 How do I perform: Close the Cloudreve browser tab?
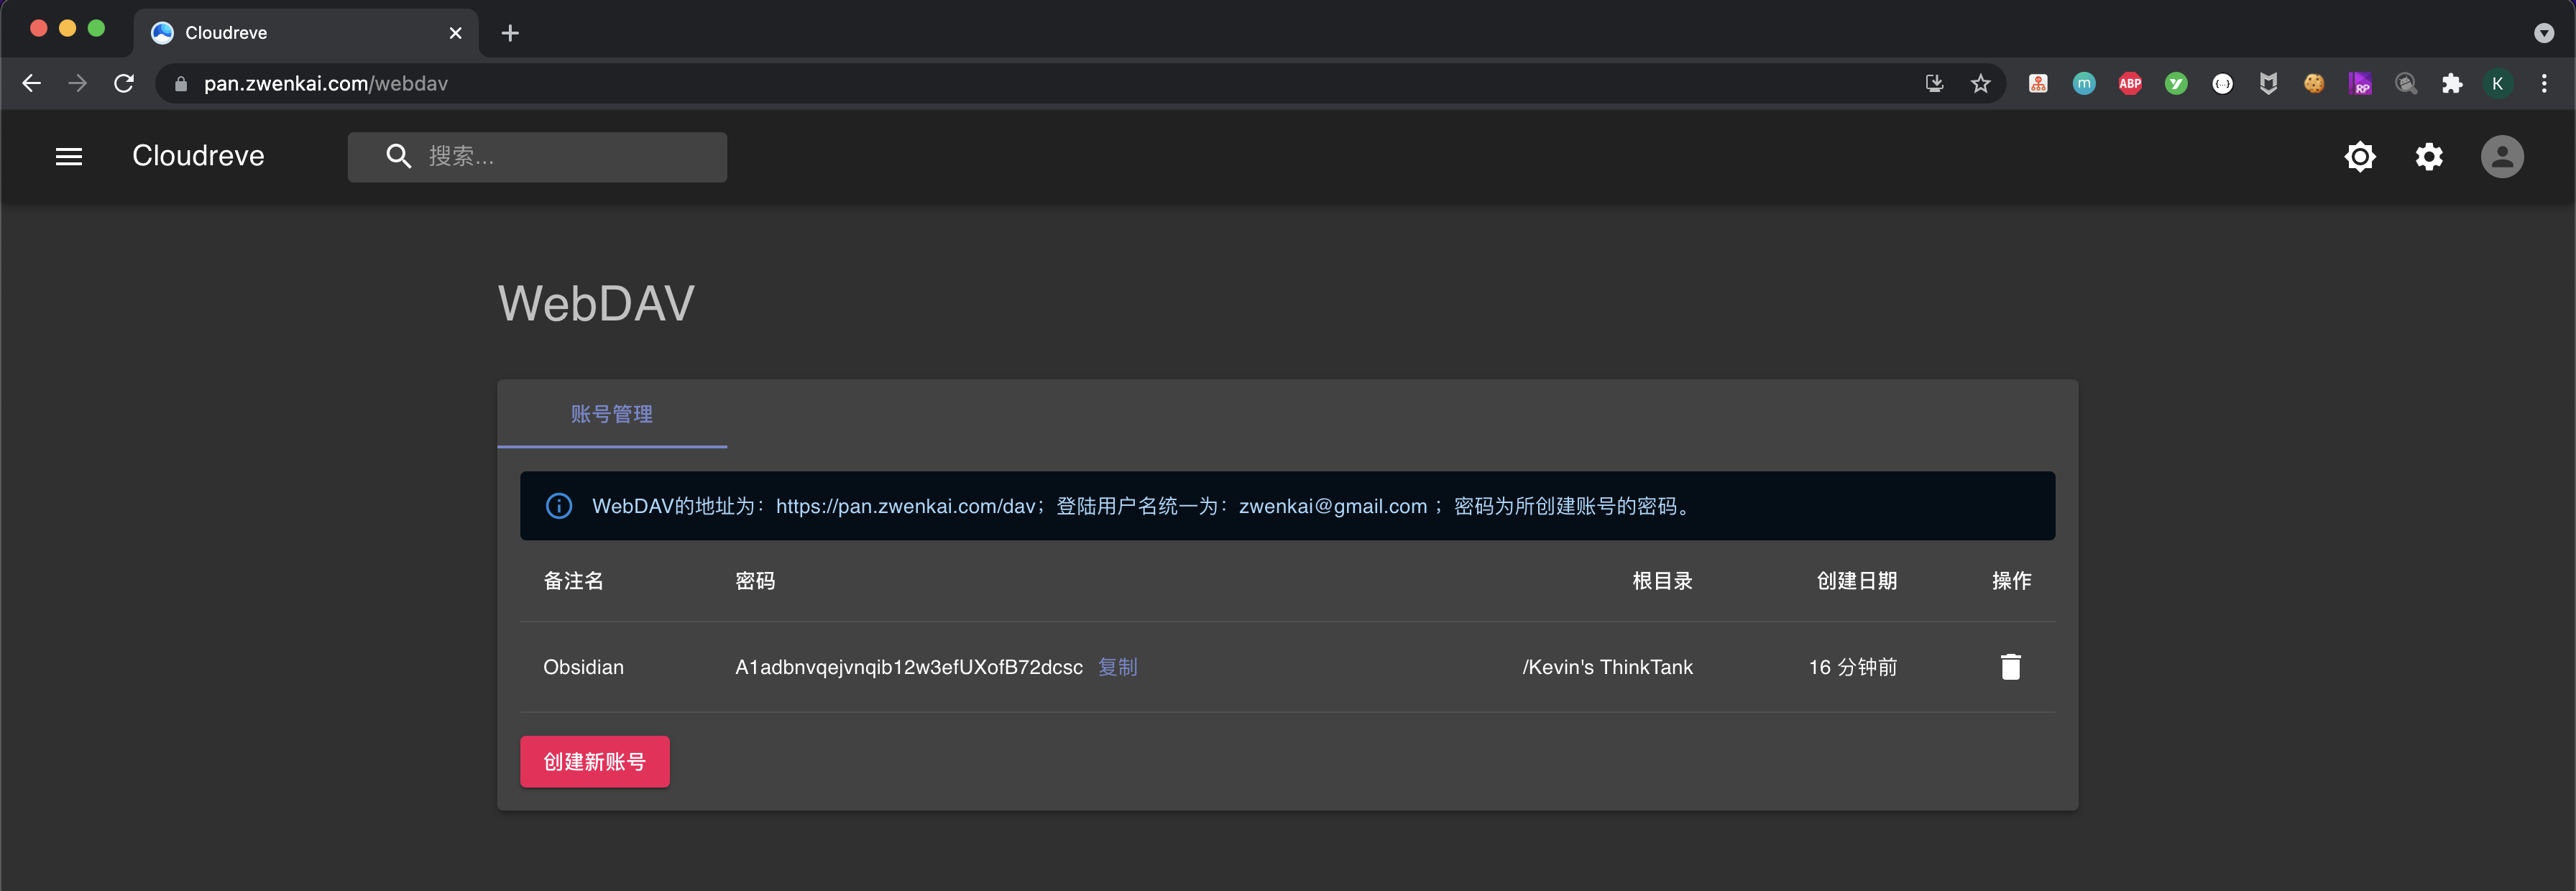pyautogui.click(x=456, y=33)
